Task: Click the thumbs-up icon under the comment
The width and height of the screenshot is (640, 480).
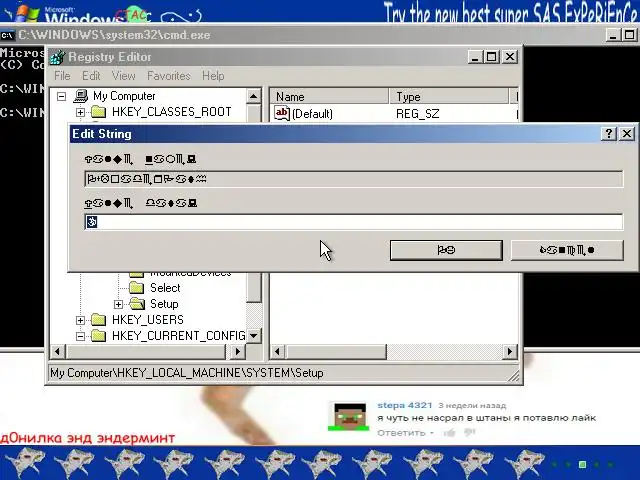Action: tap(450, 433)
